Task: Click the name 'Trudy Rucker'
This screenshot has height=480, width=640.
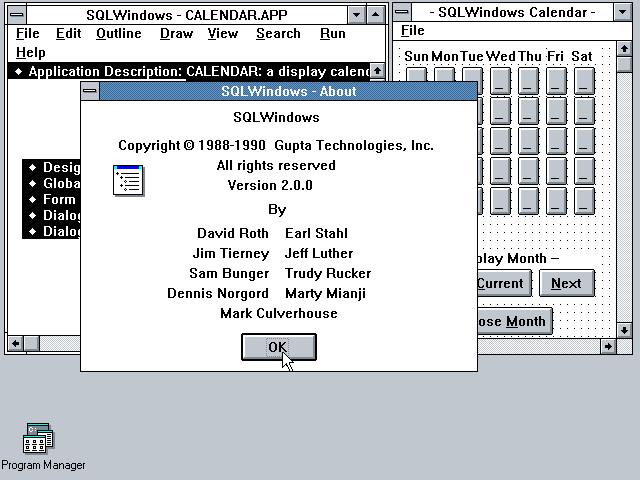Action: [x=328, y=273]
